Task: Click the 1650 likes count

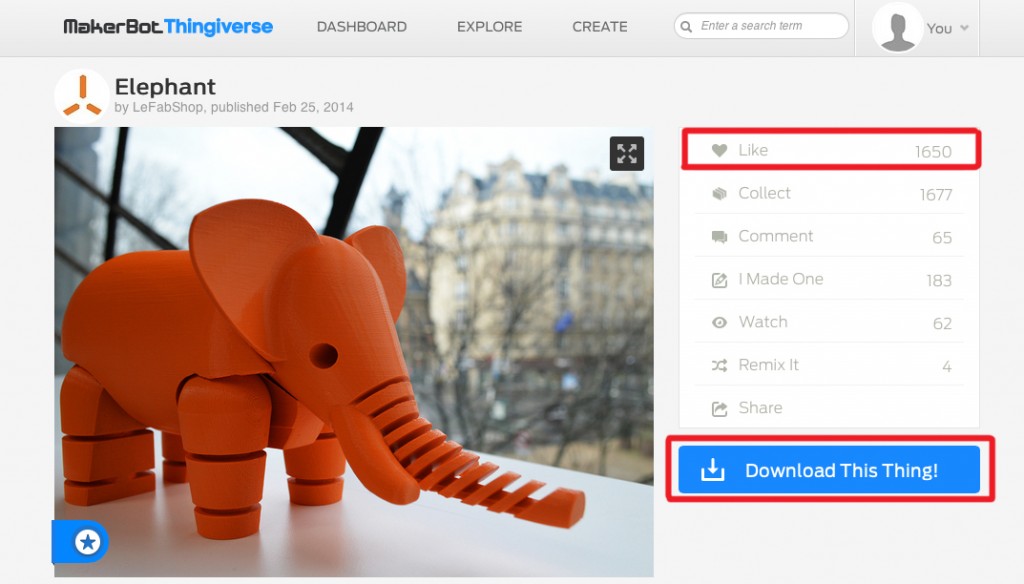Action: coord(933,152)
